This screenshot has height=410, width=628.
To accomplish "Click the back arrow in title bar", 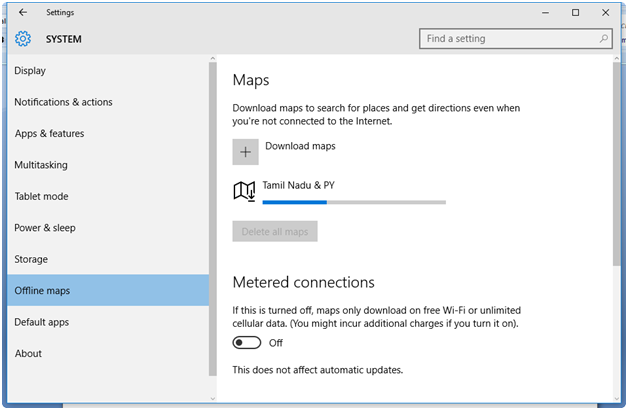I will tap(23, 13).
